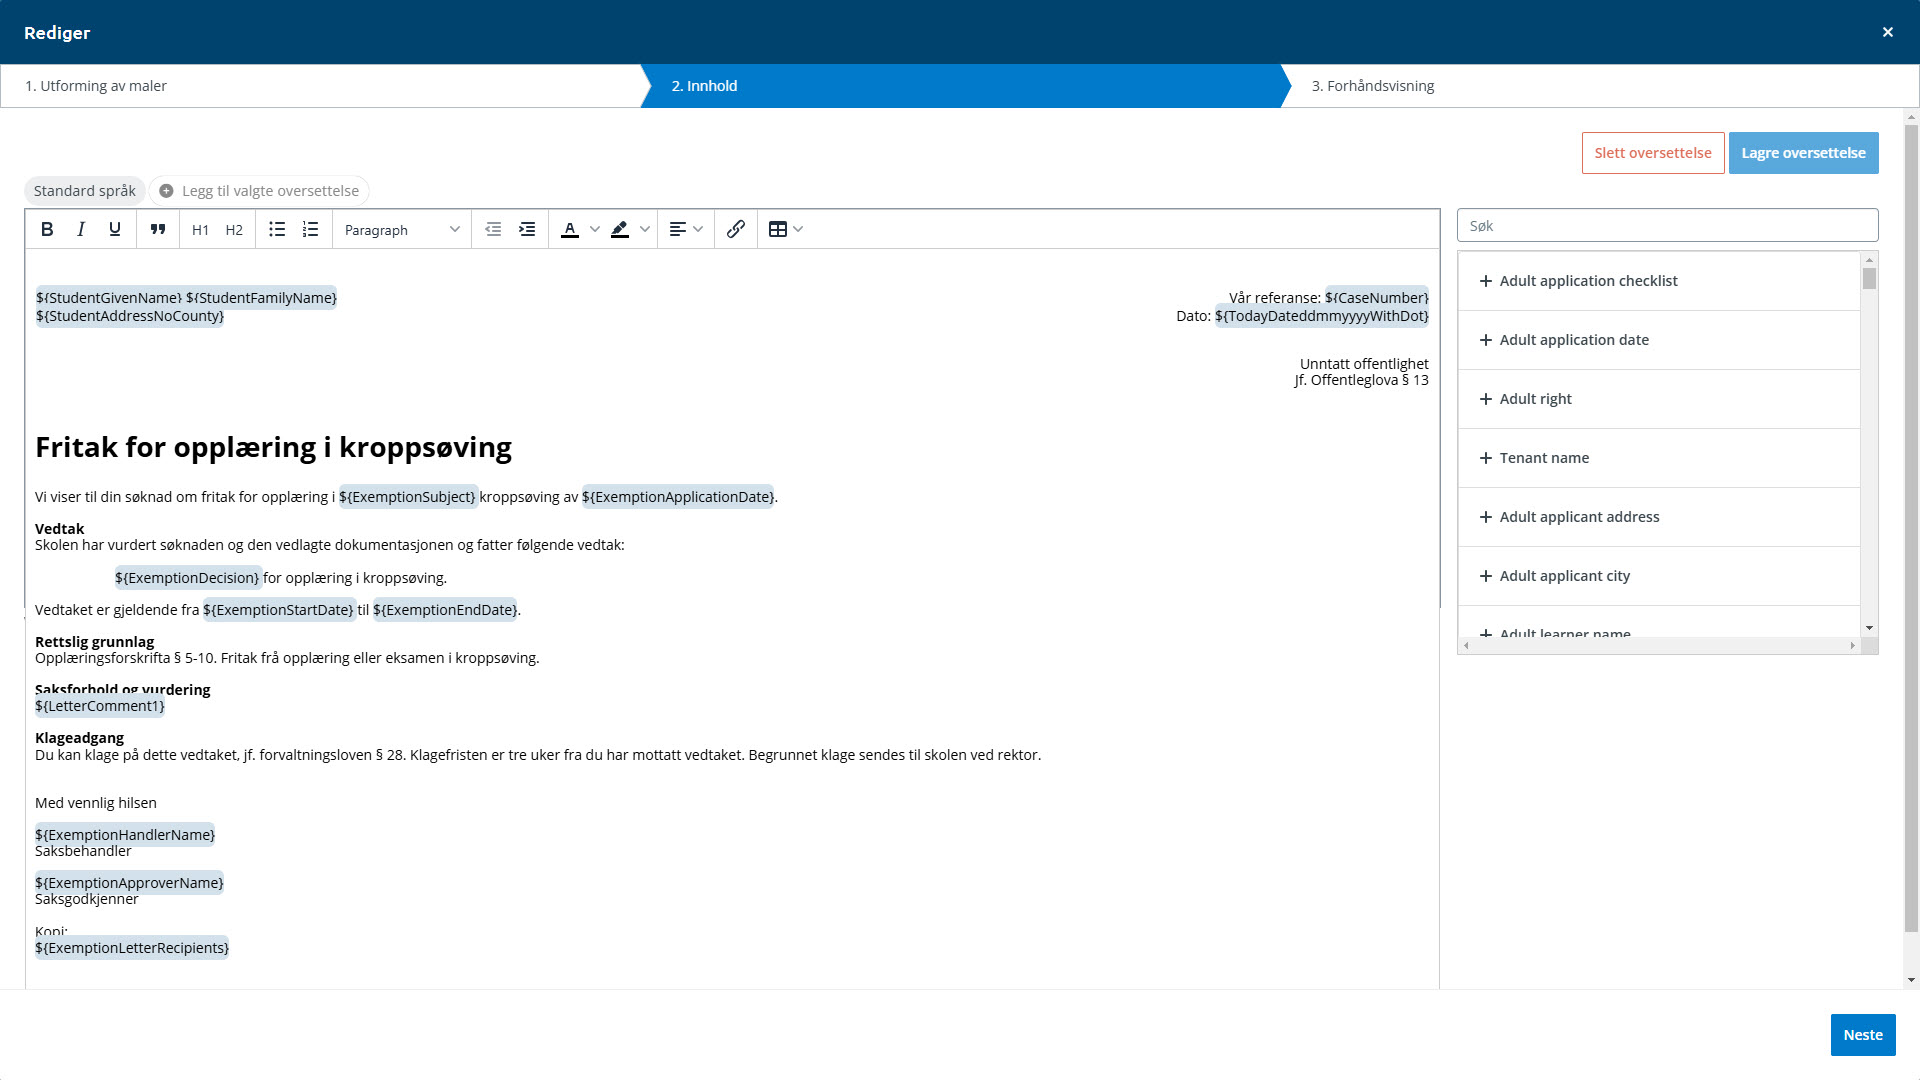This screenshot has width=1920, height=1080.
Task: Toggle underline formatting
Action: click(x=115, y=229)
